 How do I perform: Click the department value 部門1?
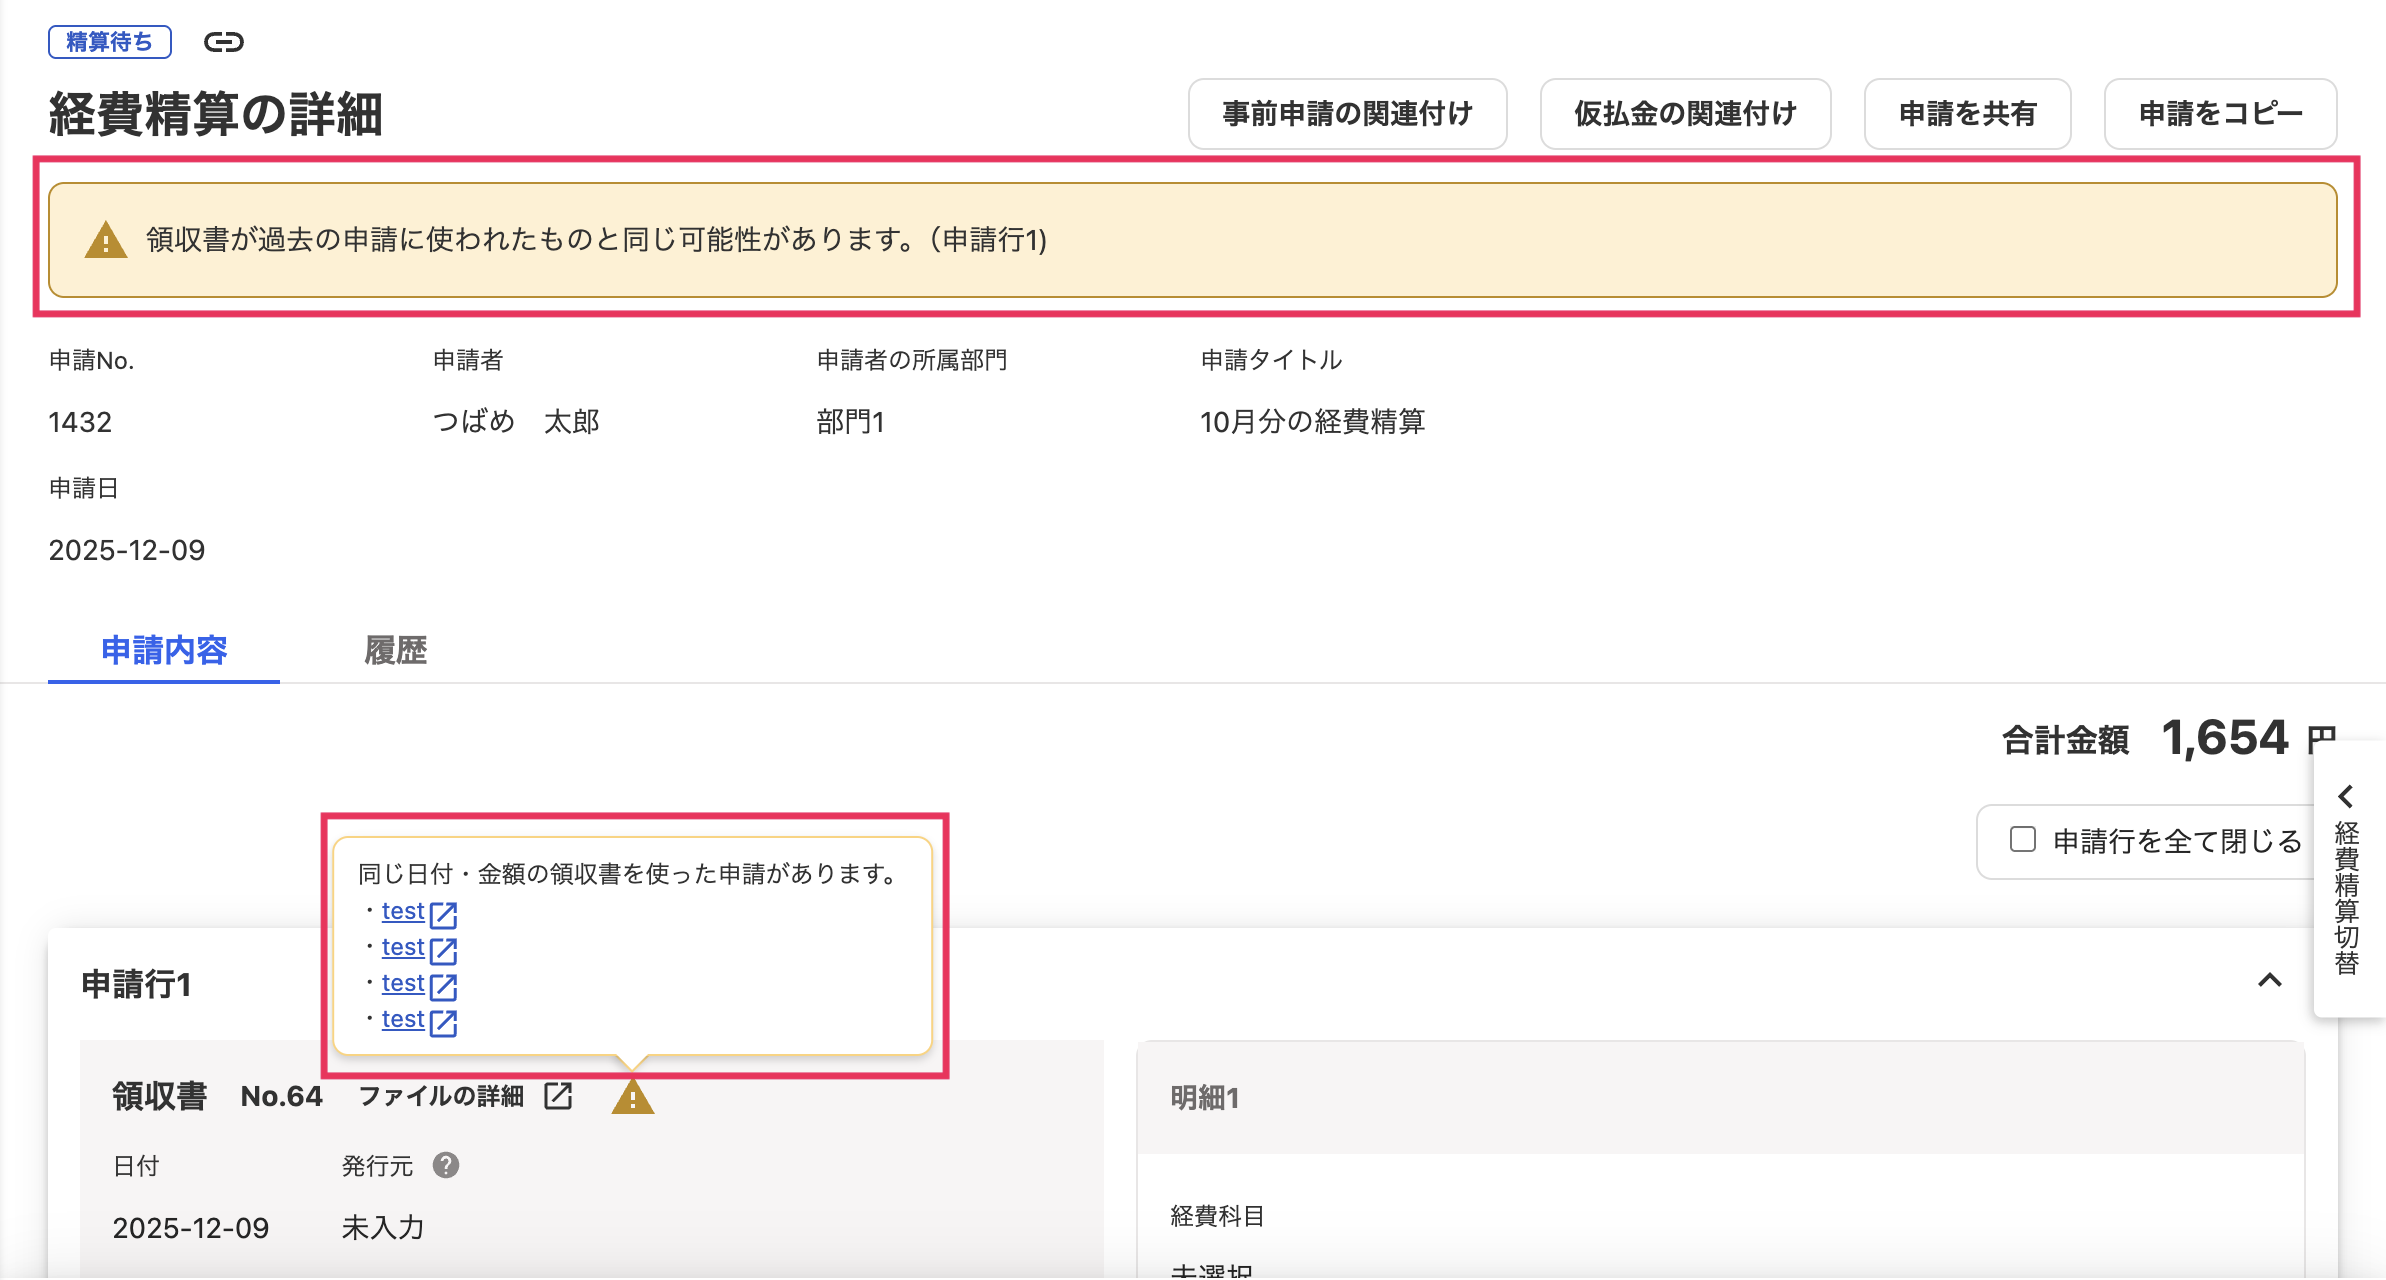[850, 422]
